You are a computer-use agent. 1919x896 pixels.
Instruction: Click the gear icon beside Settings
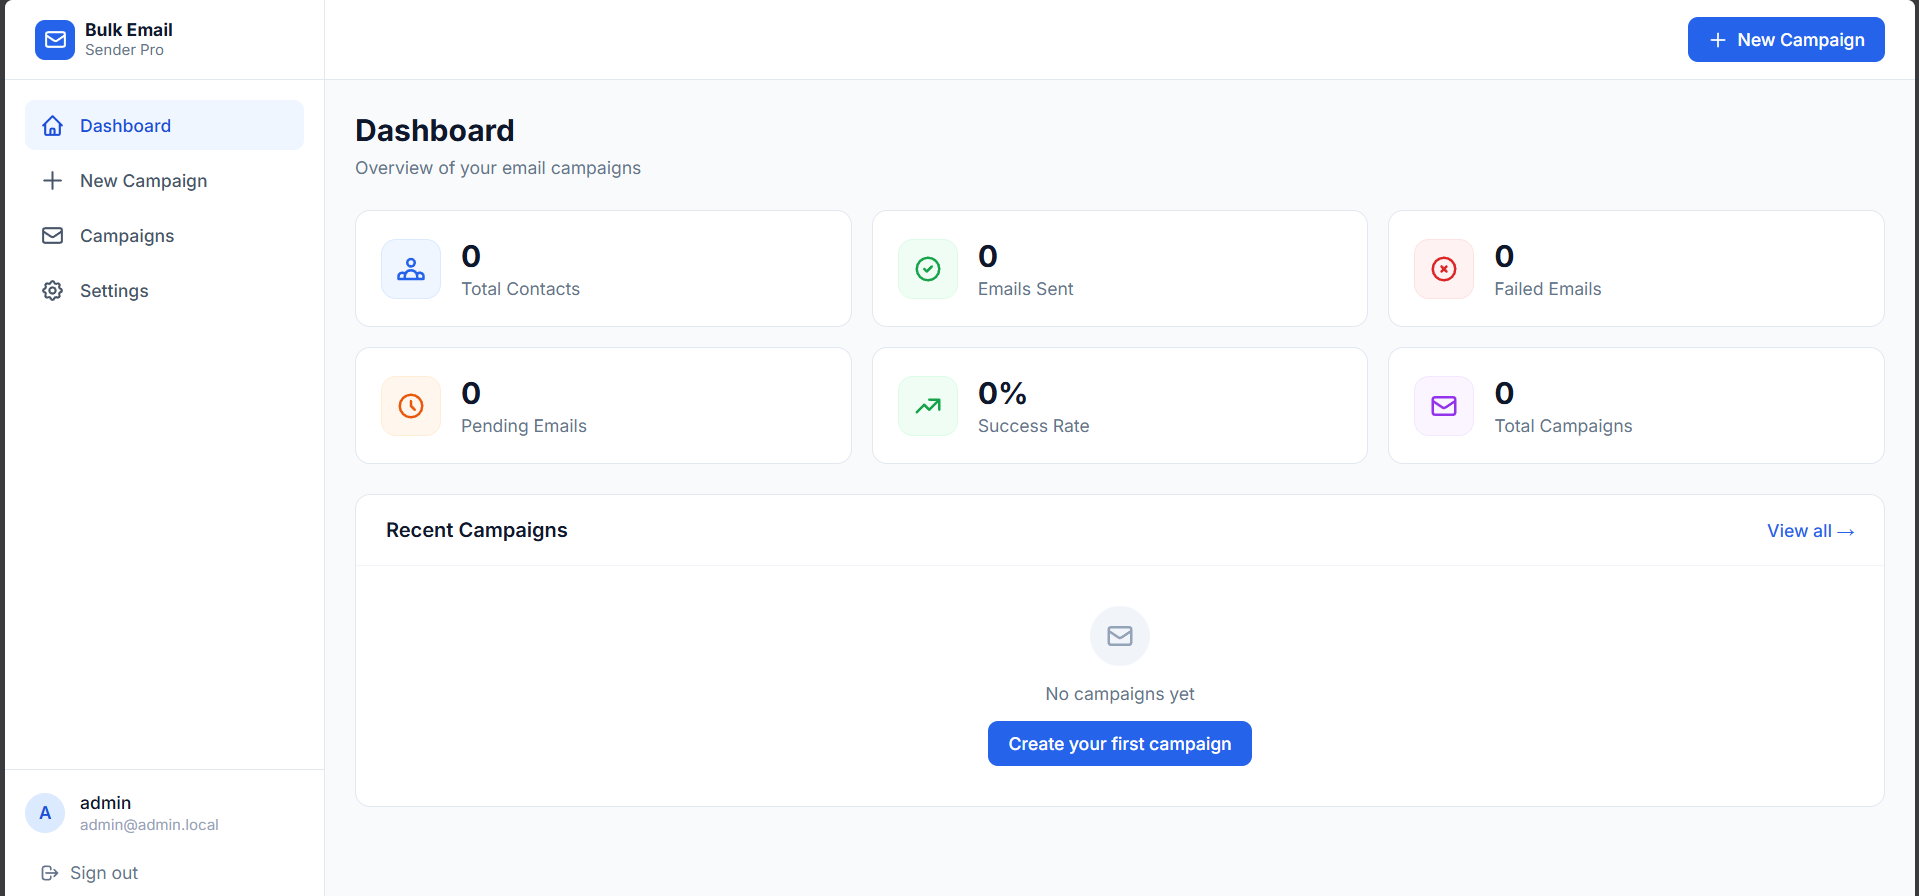coord(53,291)
